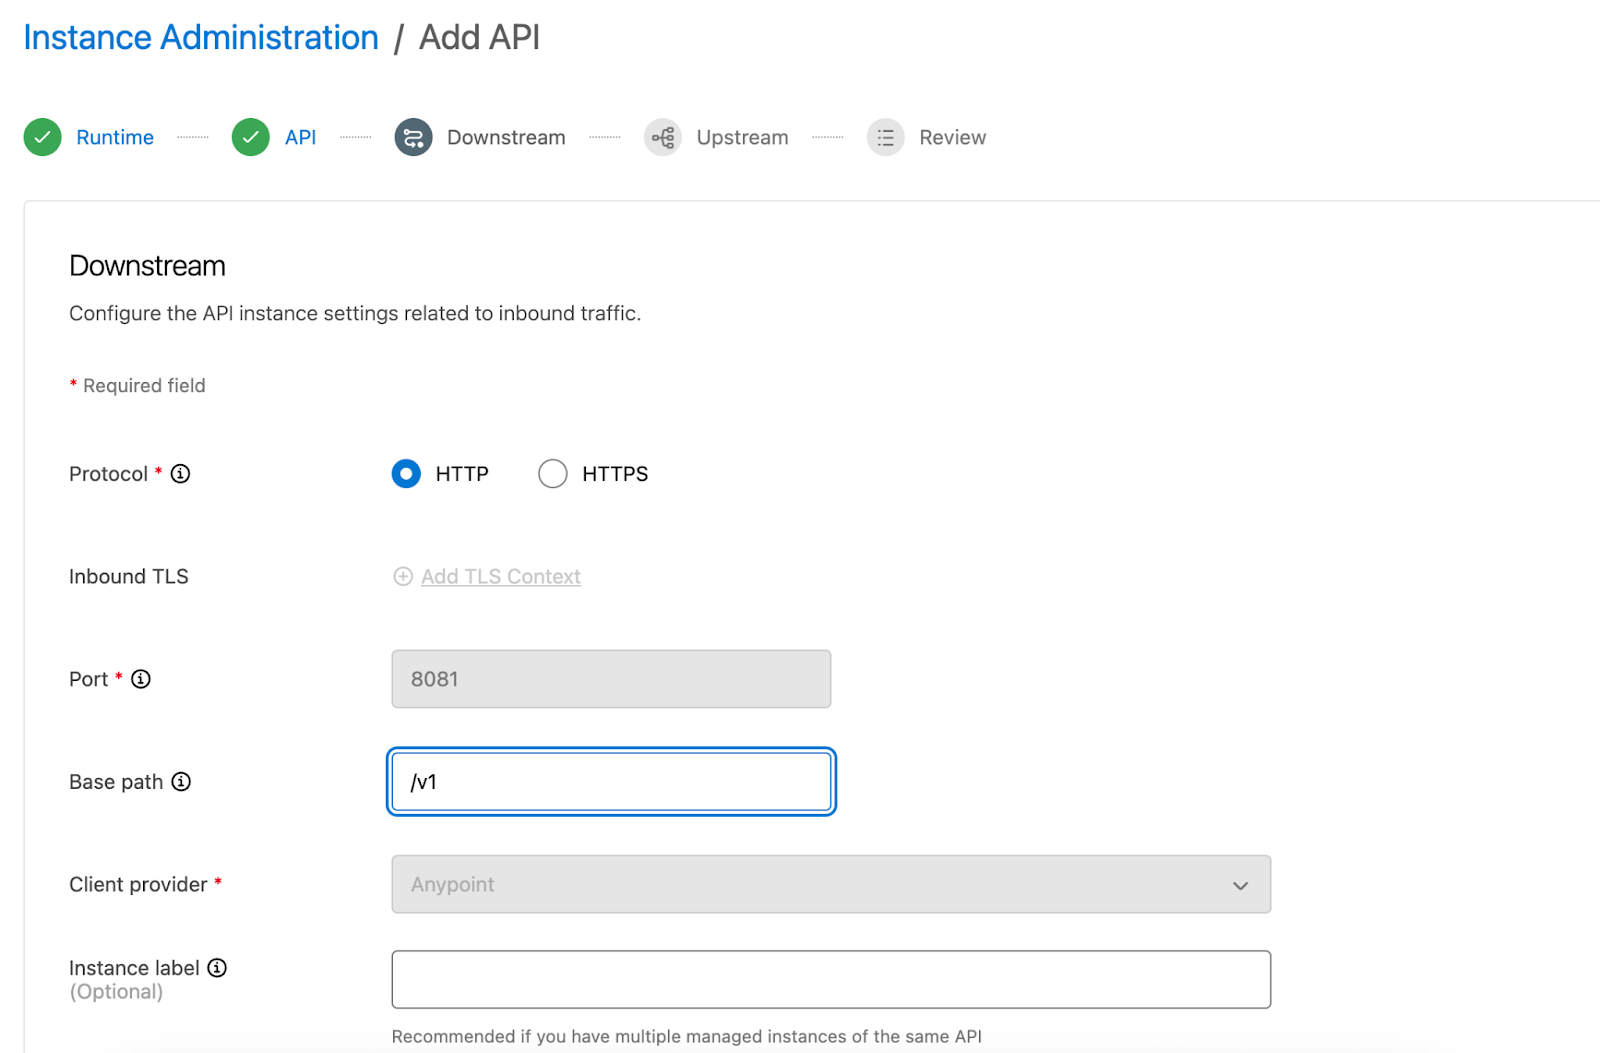Click the green Runtime checkmark icon
Viewport: 1600px width, 1053px height.
42,137
